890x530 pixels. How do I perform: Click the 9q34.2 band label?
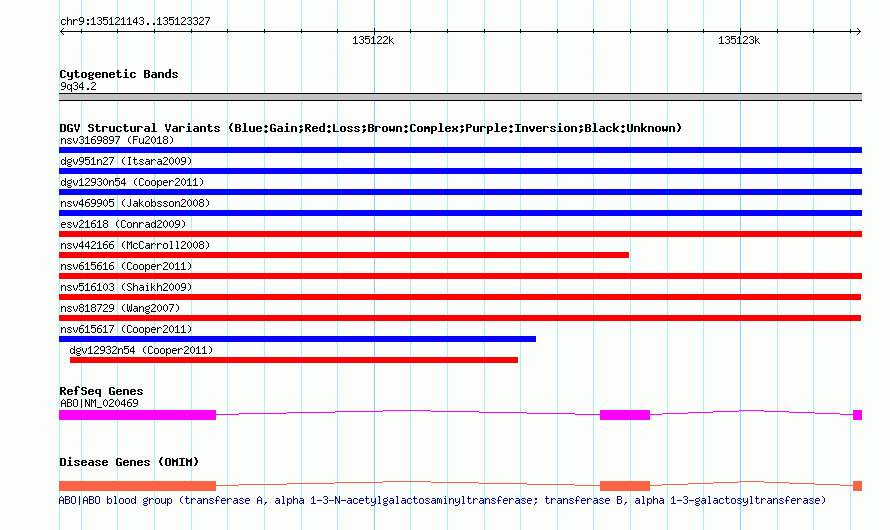78,86
